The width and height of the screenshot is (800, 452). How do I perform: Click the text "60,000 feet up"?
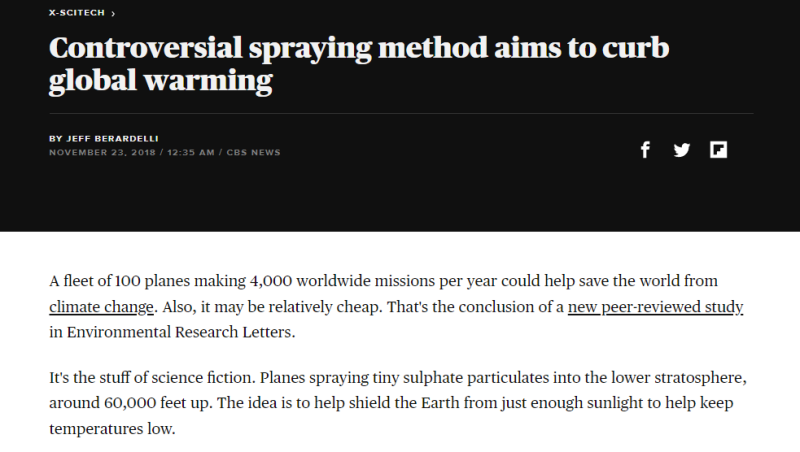coord(150,404)
